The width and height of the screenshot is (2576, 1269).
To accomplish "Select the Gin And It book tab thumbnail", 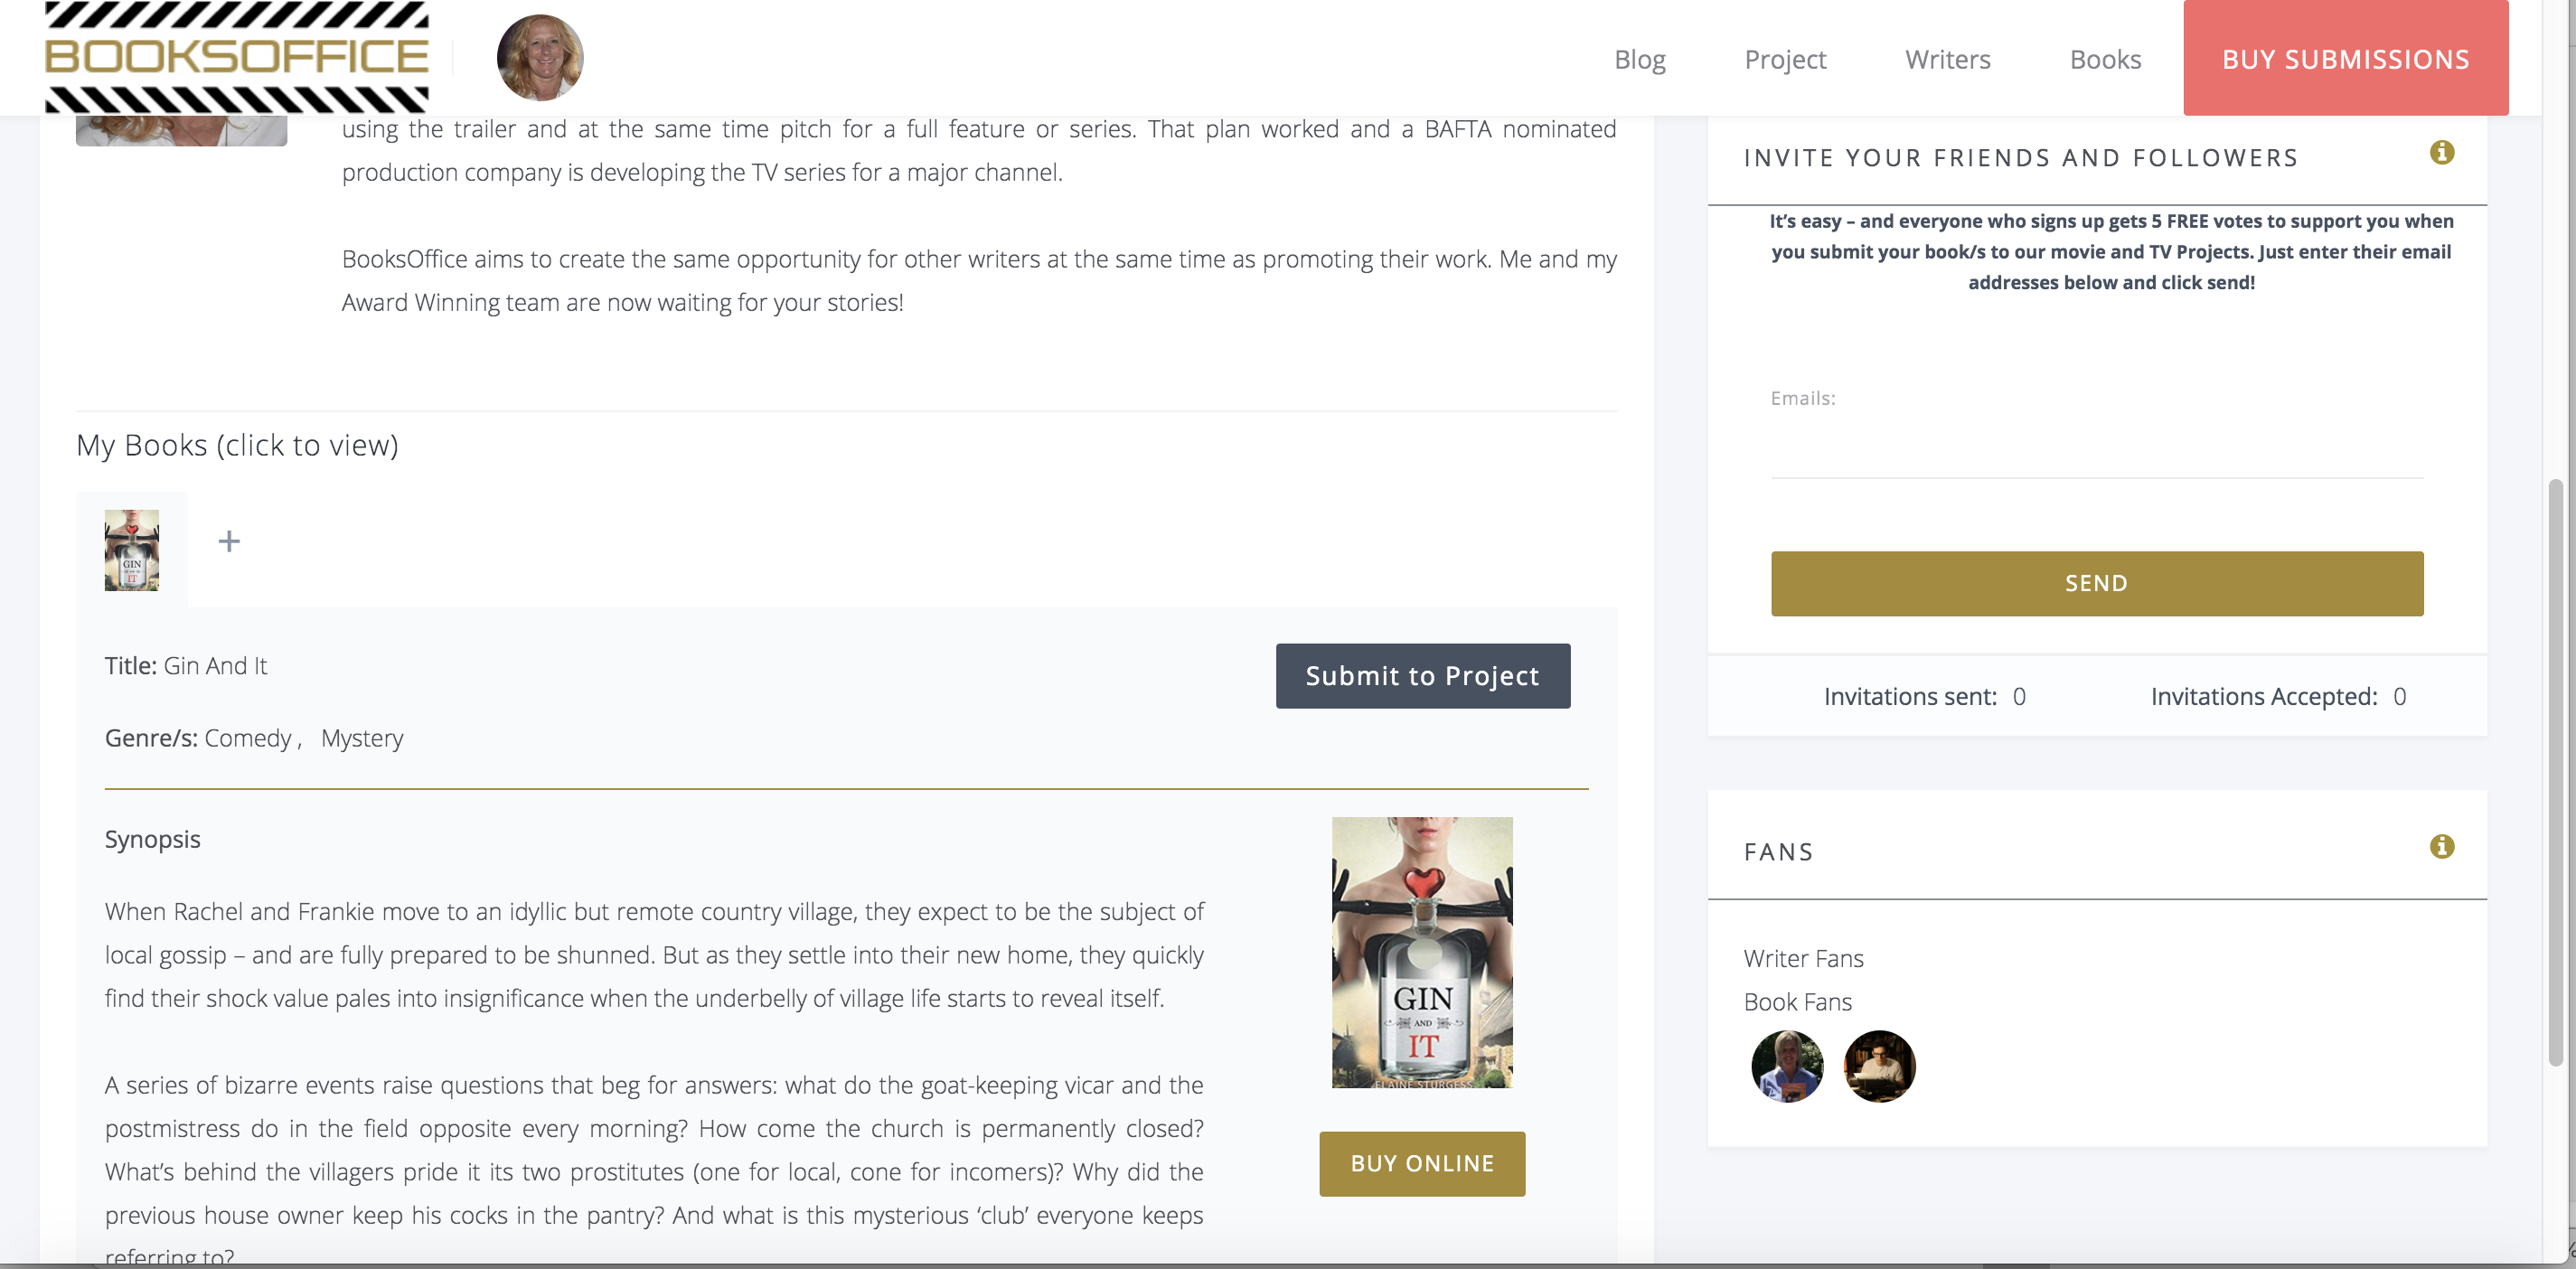I will pos(132,550).
